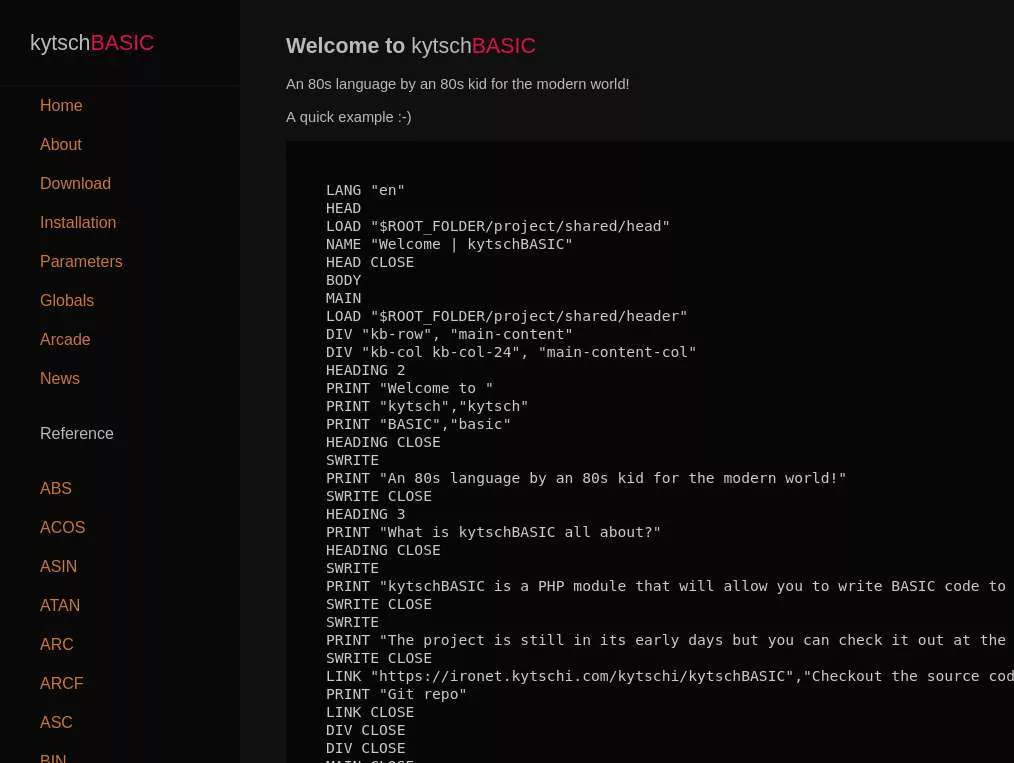Click the kytschBASIC logo in the sidebar

coord(92,43)
